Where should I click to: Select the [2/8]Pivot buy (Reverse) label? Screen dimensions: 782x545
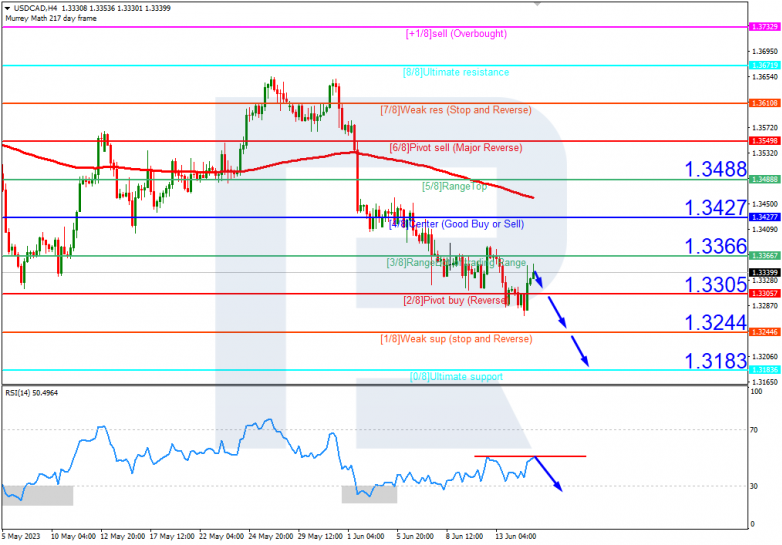pos(456,300)
